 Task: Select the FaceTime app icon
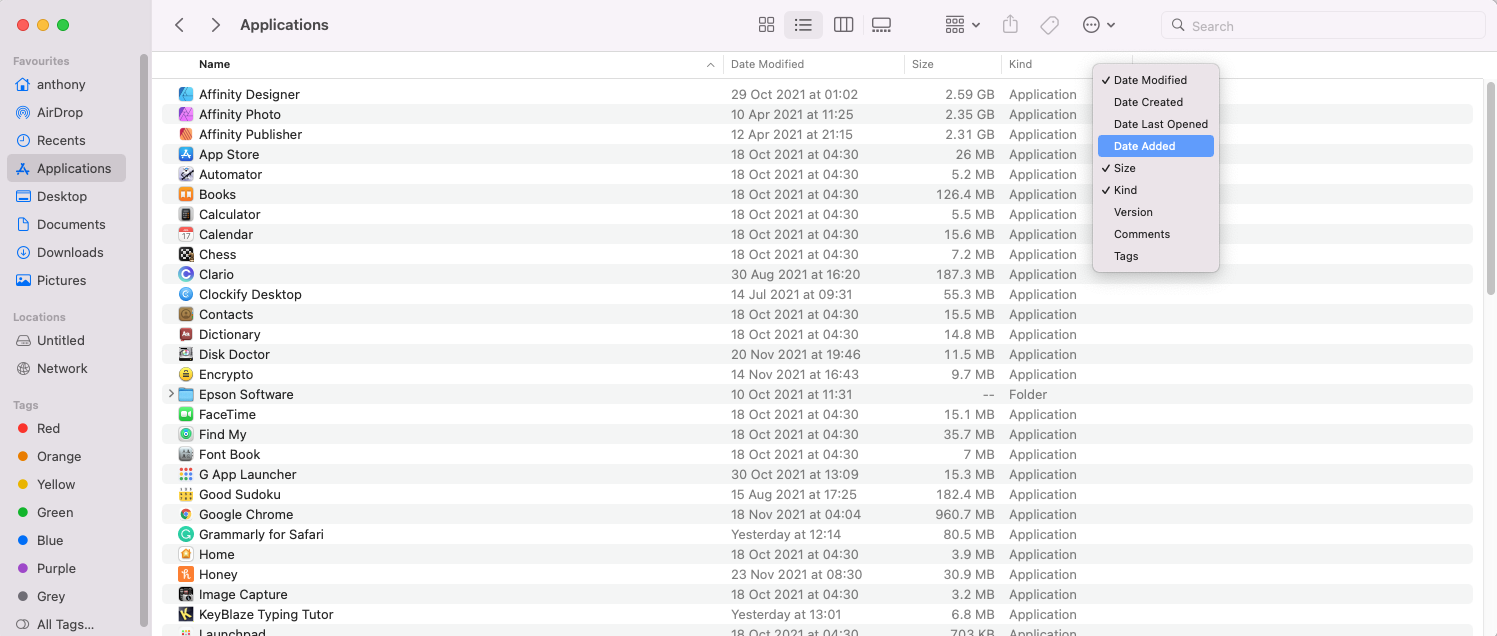point(186,414)
